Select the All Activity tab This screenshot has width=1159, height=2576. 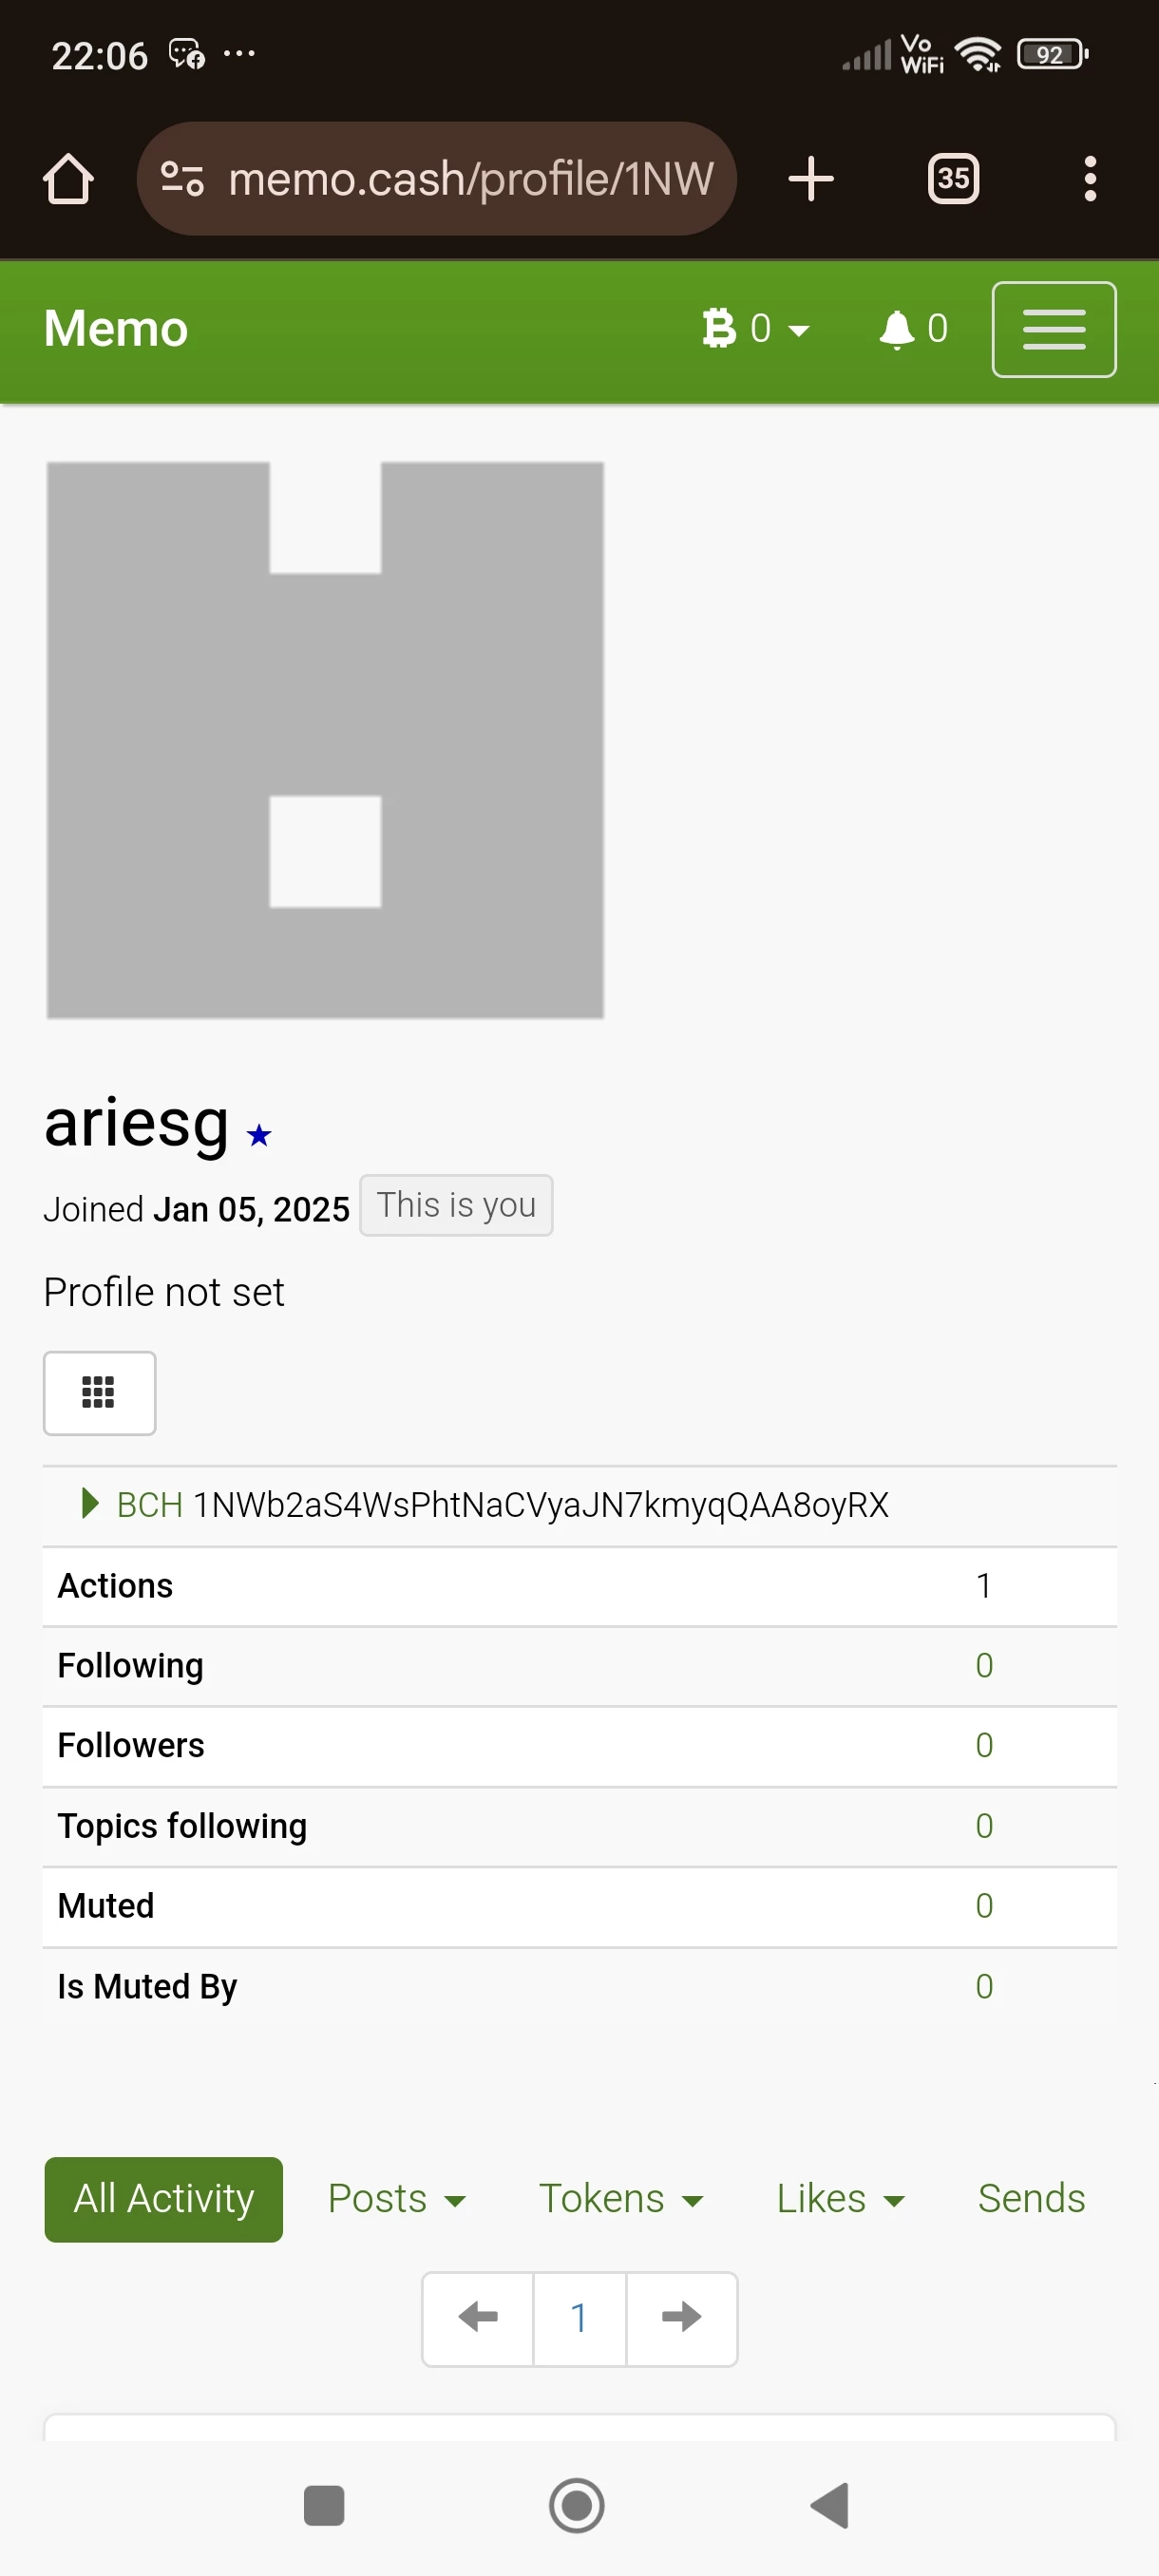point(164,2199)
